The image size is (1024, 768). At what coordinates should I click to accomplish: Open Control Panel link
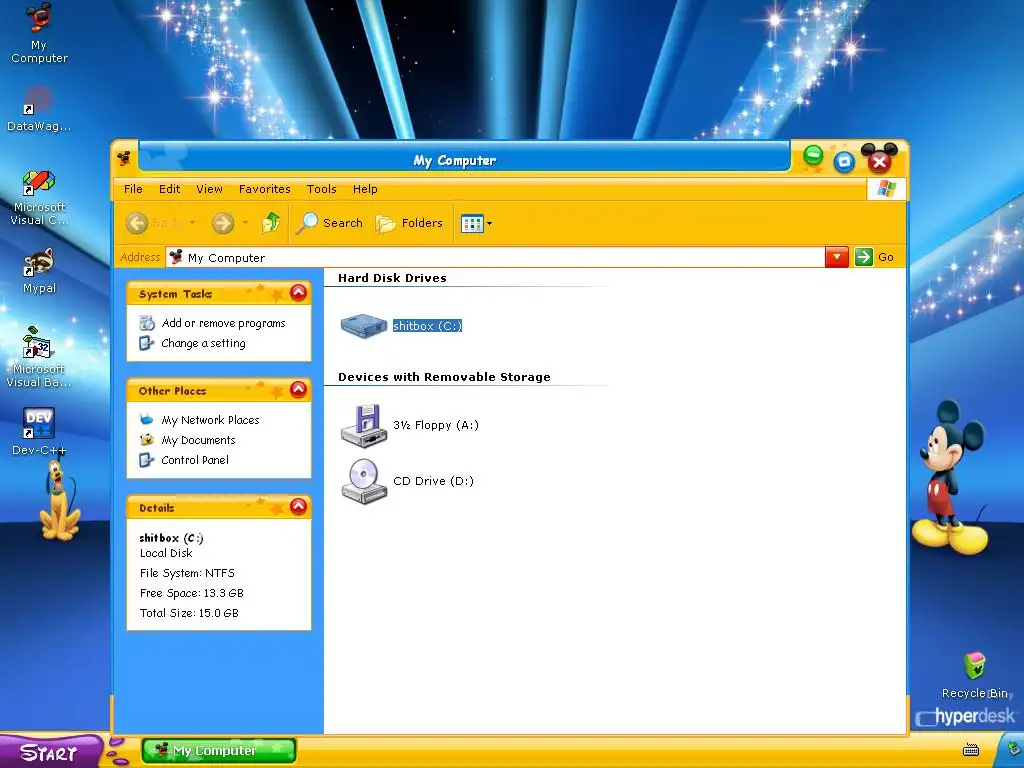click(x=195, y=460)
